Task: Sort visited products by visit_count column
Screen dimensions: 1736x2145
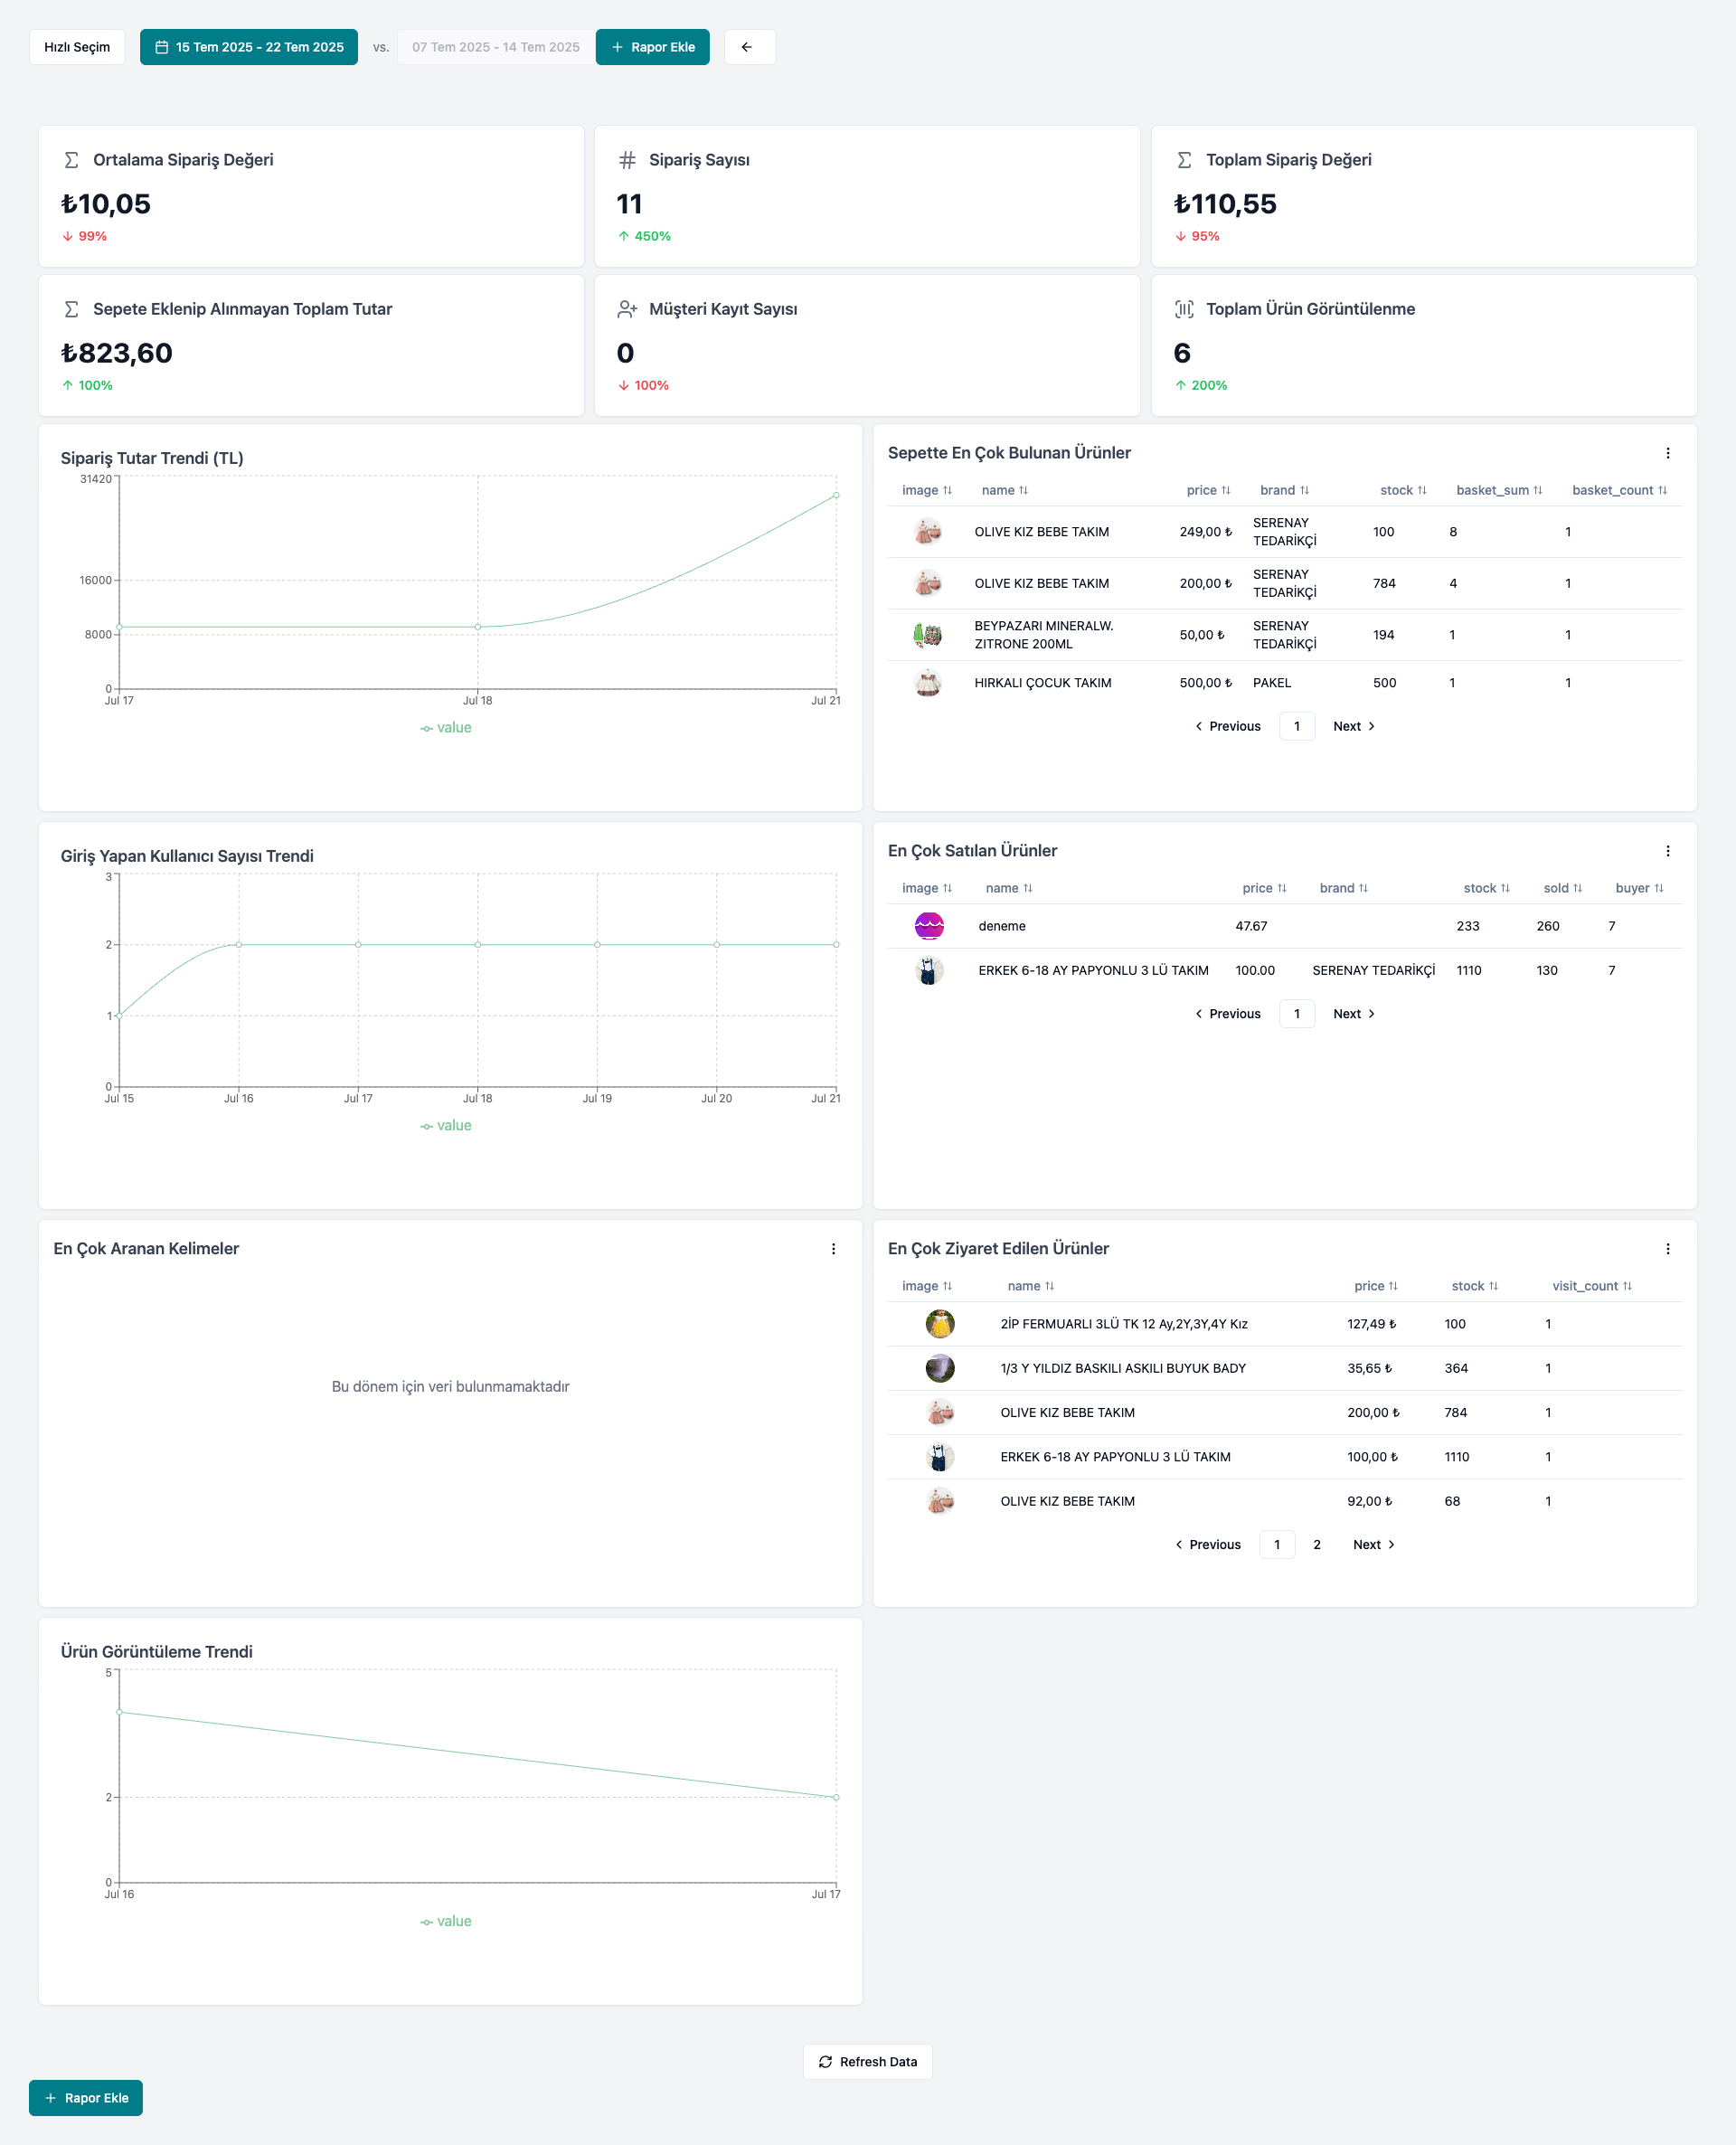Action: (1591, 1286)
